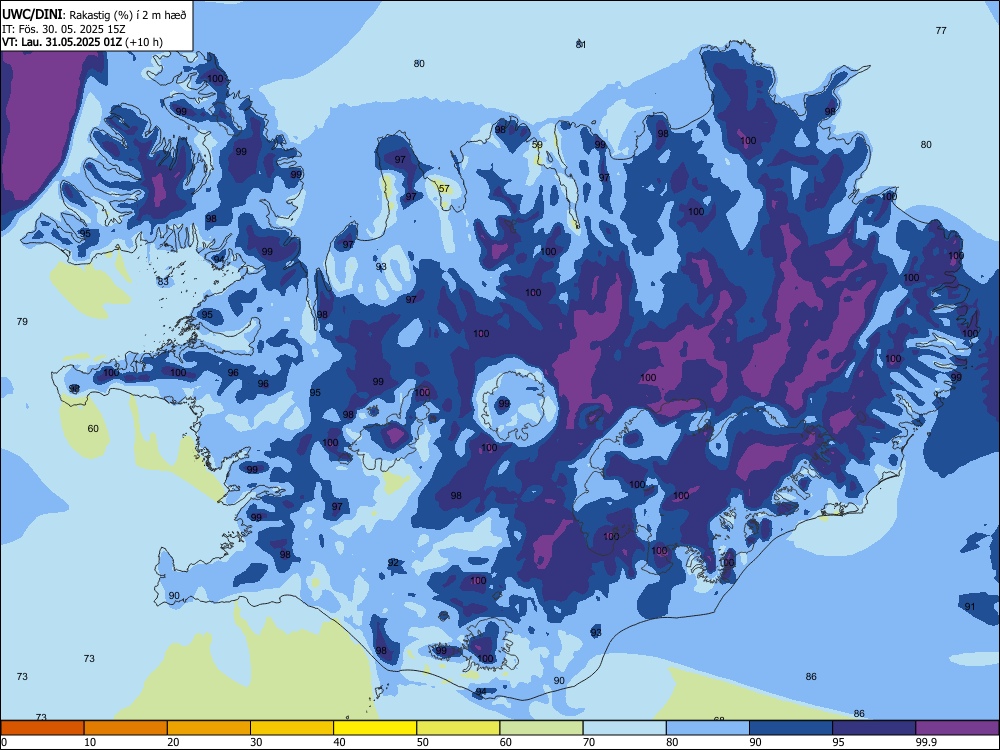Image resolution: width=1000 pixels, height=750 pixels.
Task: Click the '81' value on the map
Action: coord(580,44)
